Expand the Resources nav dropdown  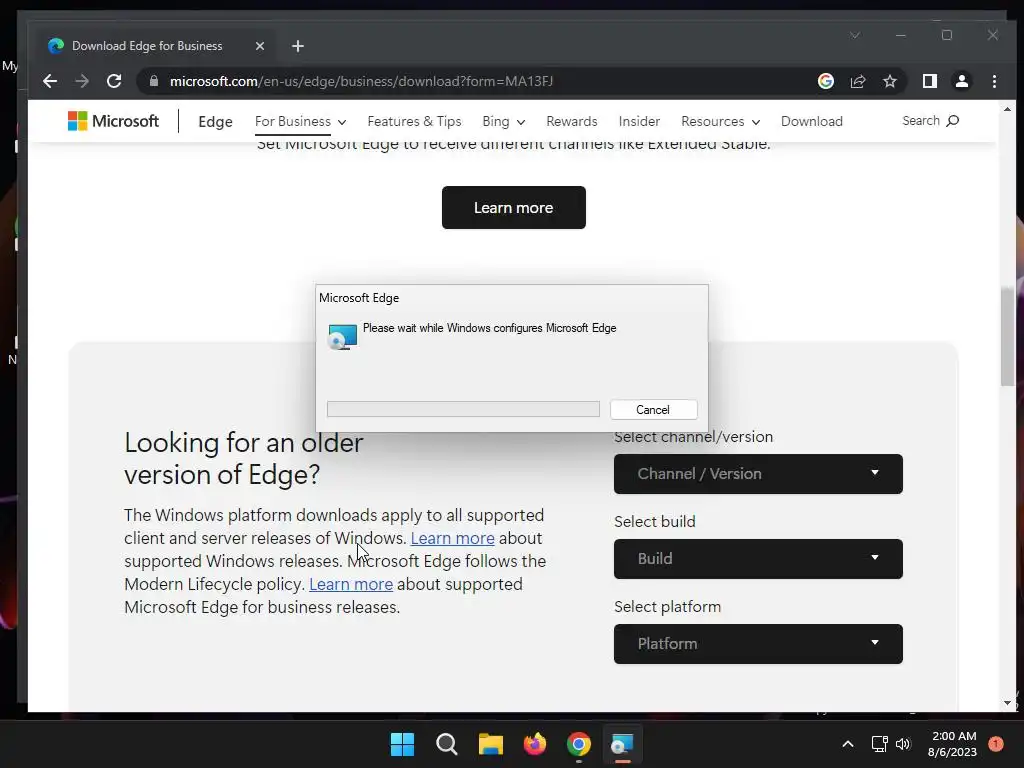720,121
